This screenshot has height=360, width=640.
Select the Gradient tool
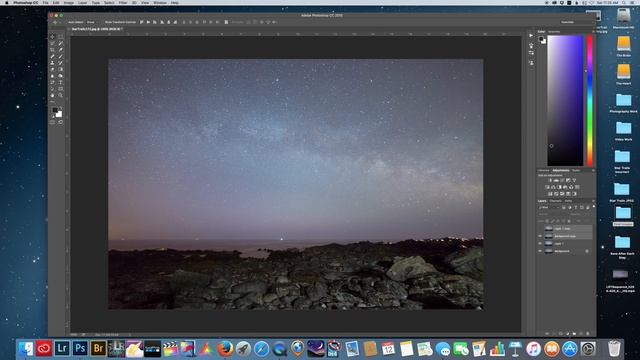click(x=61, y=69)
